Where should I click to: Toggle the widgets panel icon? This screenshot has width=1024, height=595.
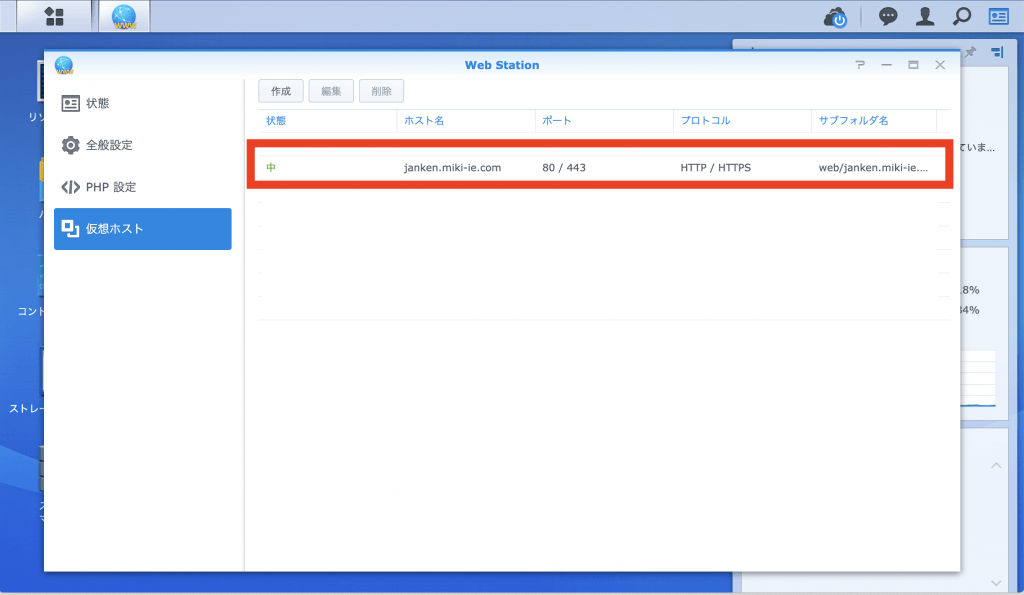click(x=998, y=16)
